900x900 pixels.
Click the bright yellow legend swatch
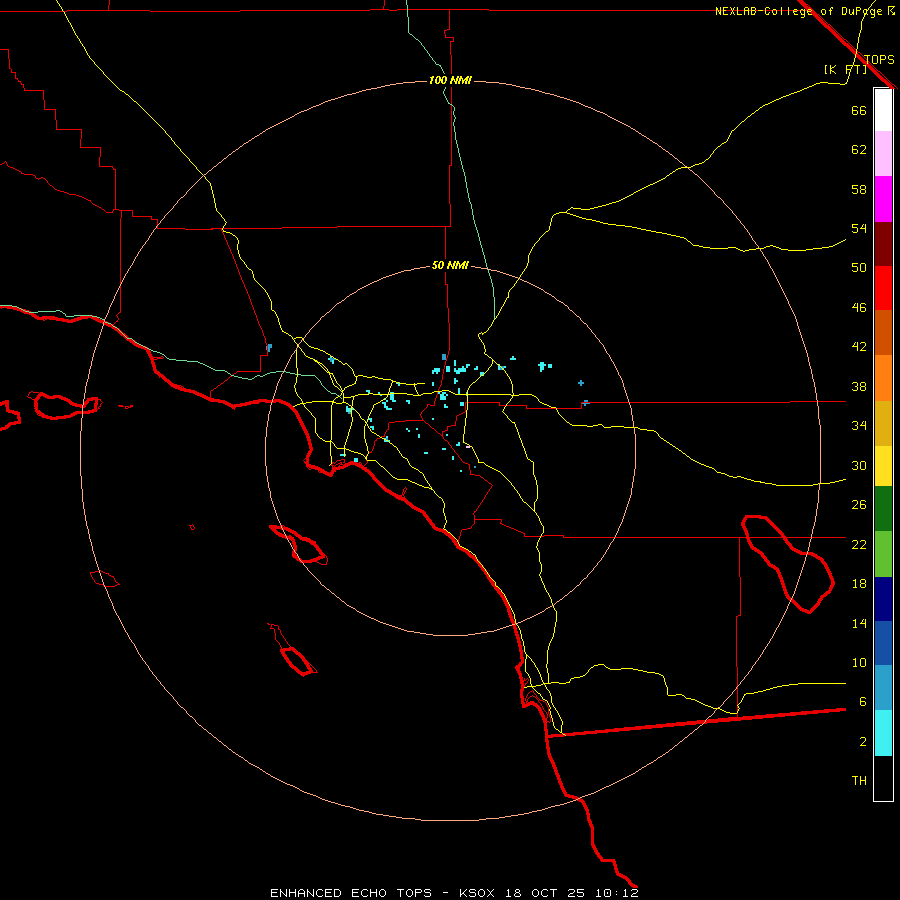pyautogui.click(x=883, y=466)
